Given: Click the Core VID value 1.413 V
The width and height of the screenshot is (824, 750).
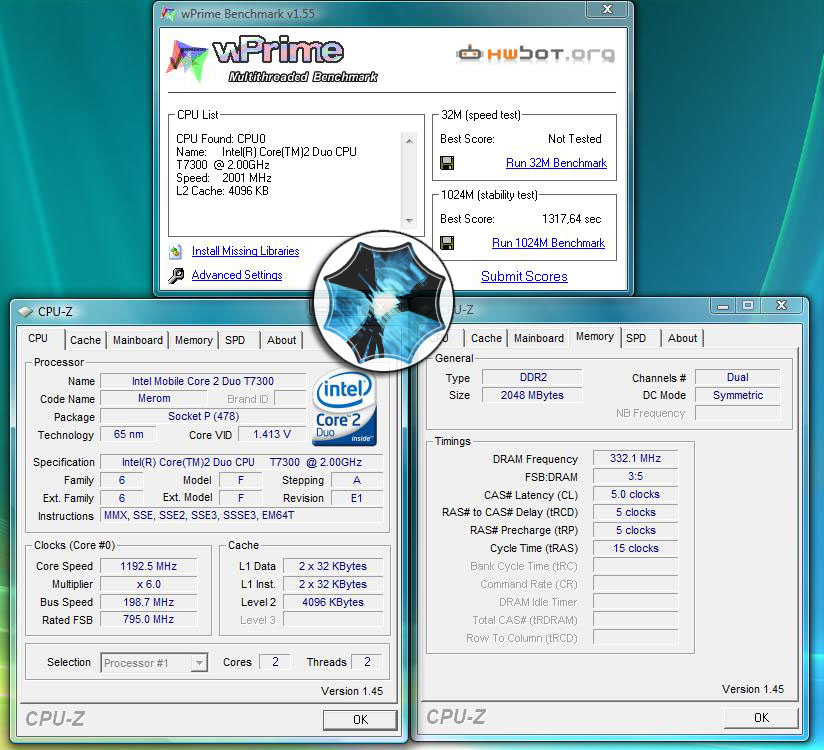Looking at the screenshot, I should [272, 434].
